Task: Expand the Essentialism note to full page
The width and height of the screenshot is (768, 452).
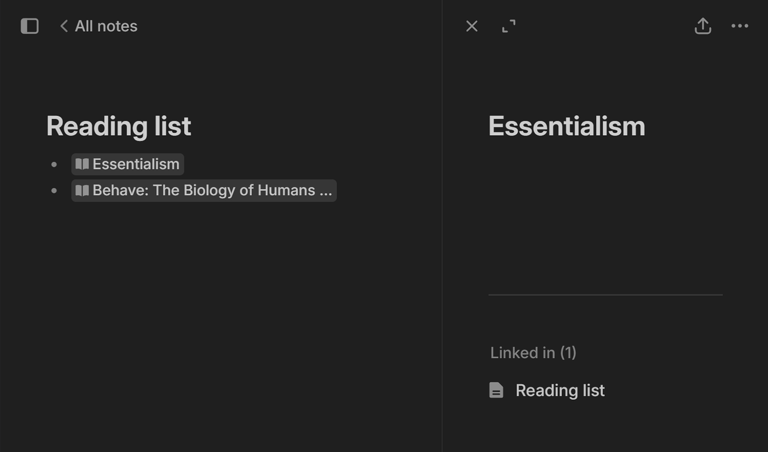Action: (x=509, y=26)
